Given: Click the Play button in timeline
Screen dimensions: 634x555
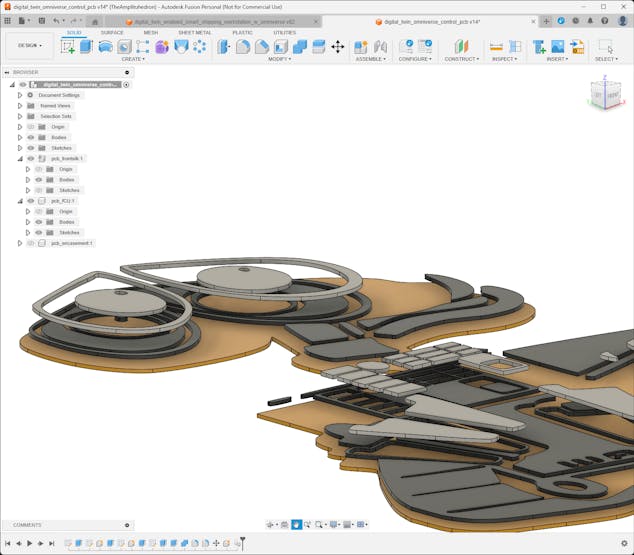Looking at the screenshot, I should click(29, 543).
